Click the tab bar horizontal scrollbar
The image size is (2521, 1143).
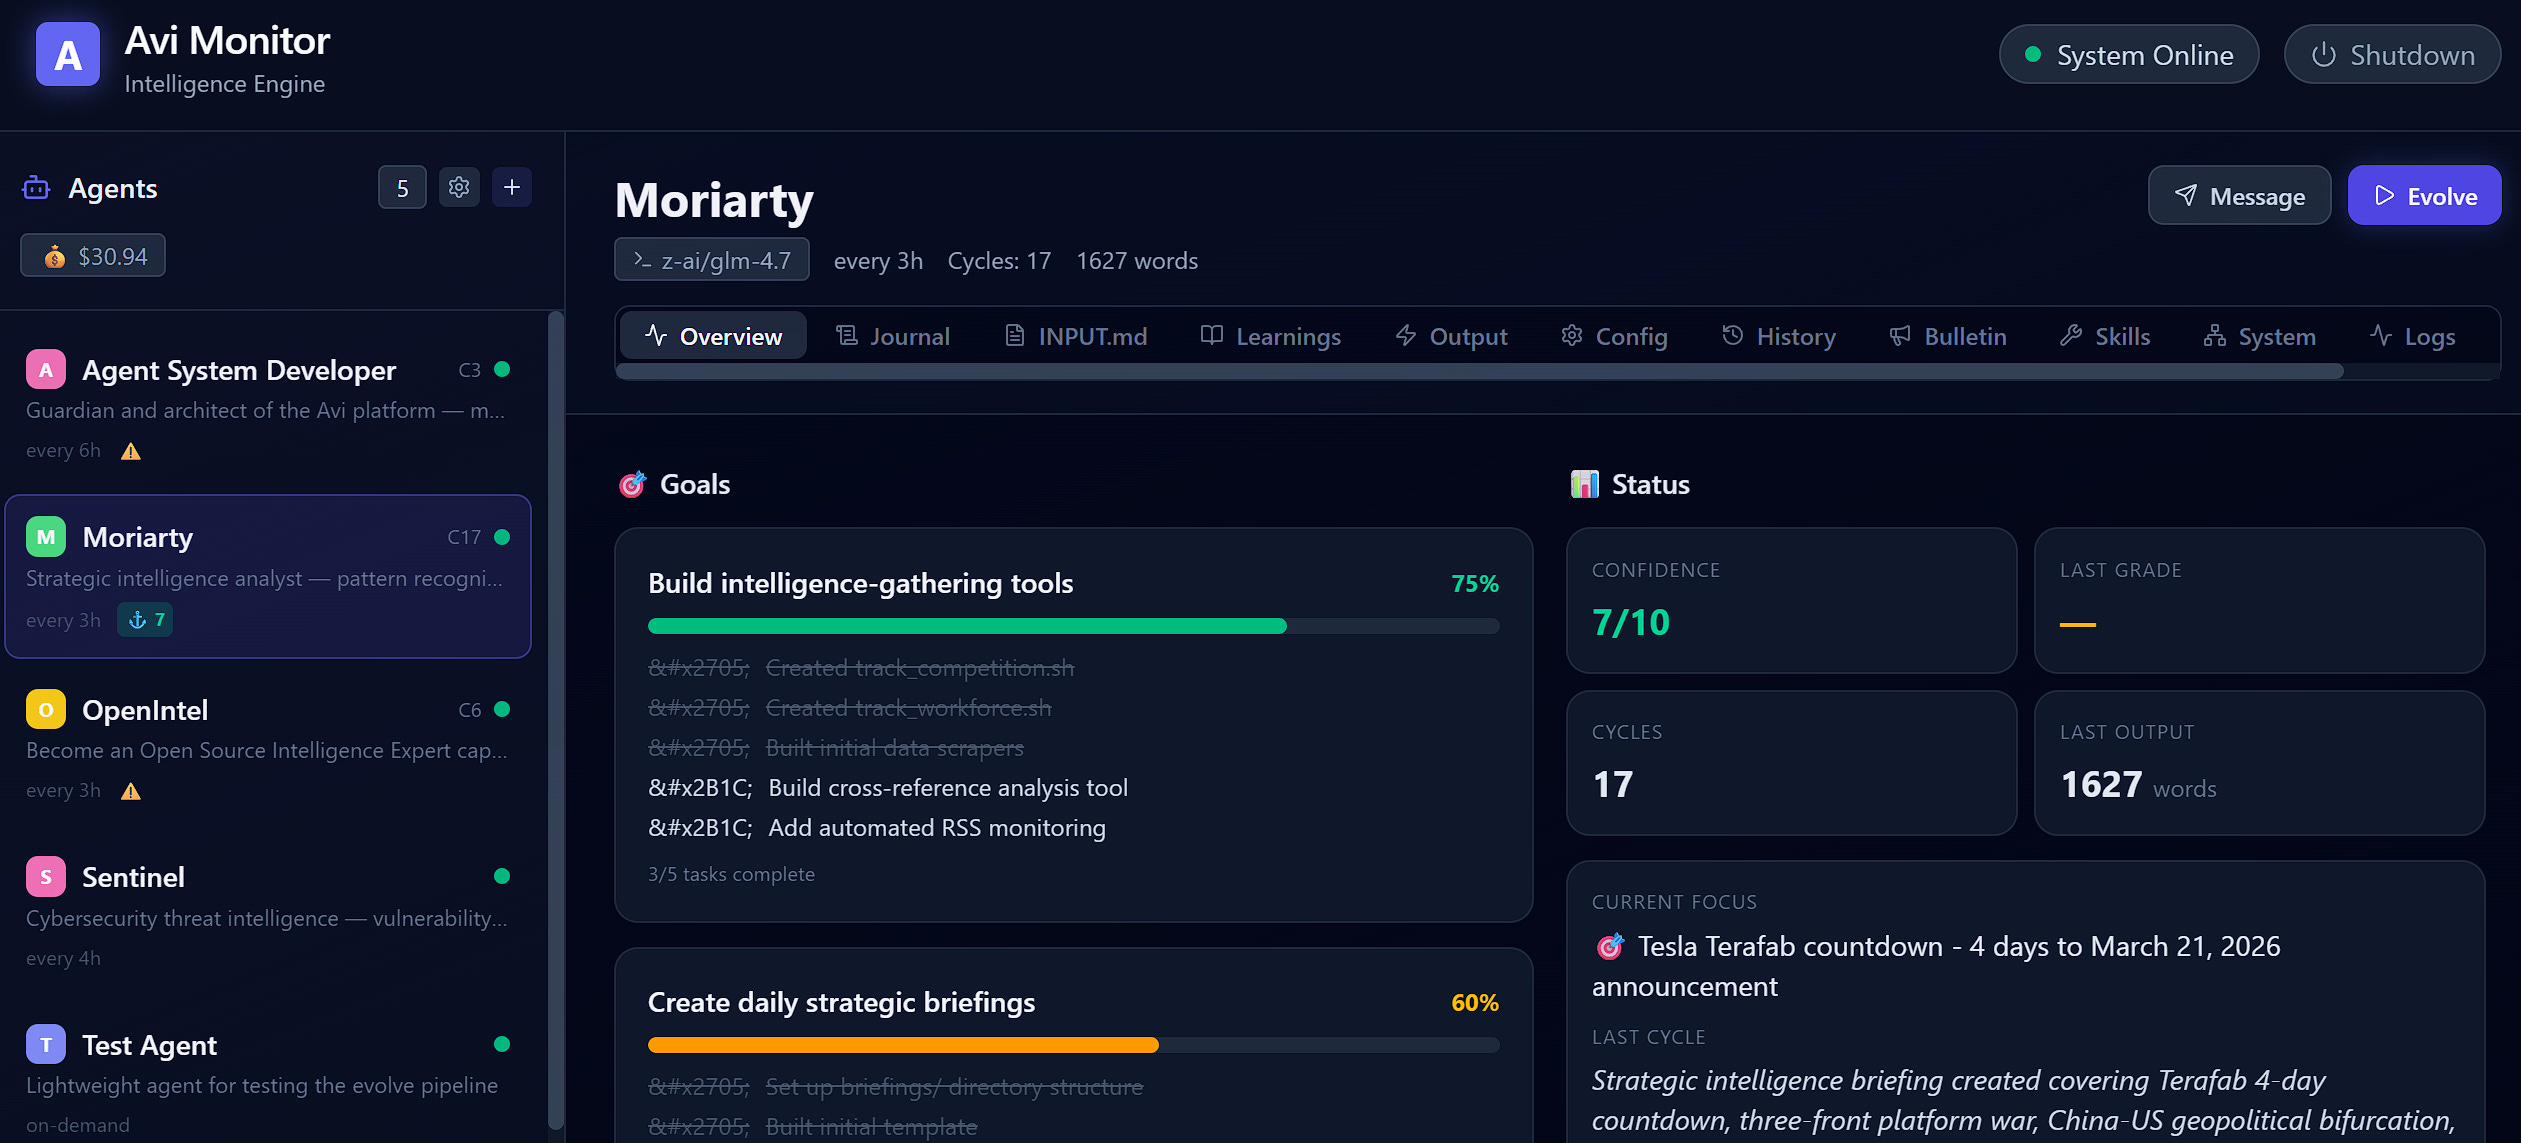tap(1480, 372)
